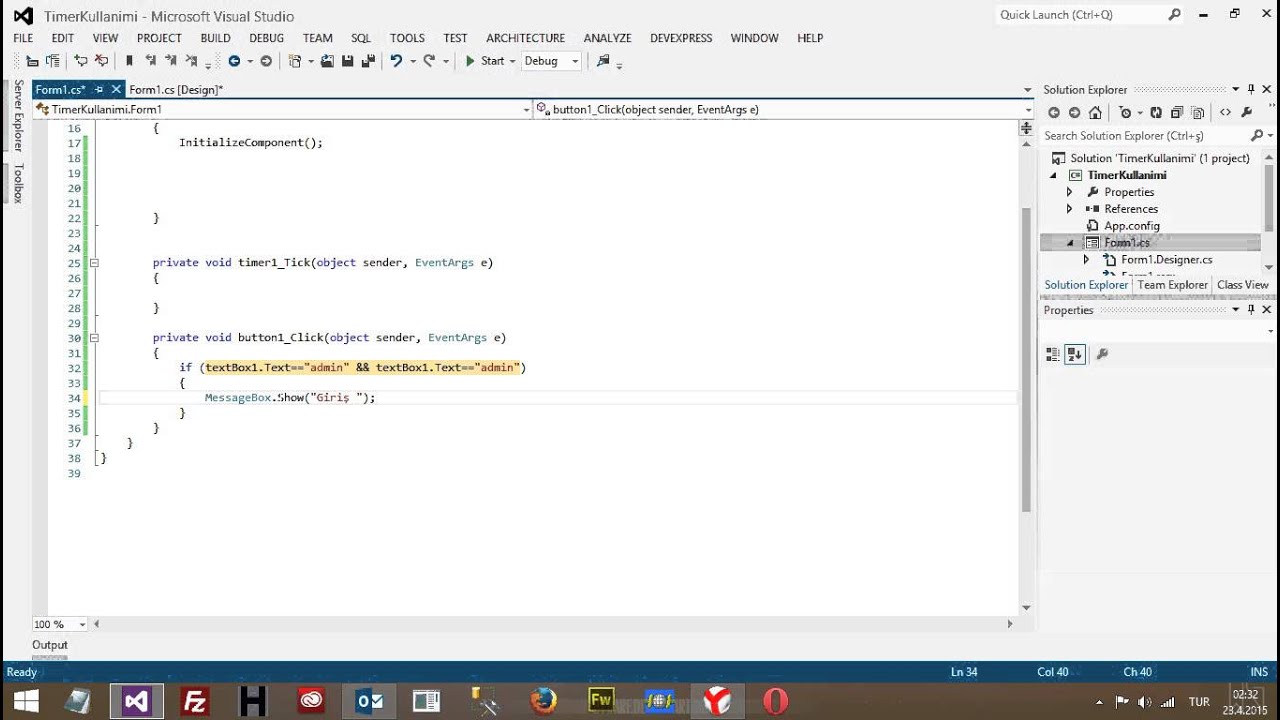Toggle auto-hide pin of Solution Explorer
Viewport: 1280px width, 720px height.
coord(1250,89)
